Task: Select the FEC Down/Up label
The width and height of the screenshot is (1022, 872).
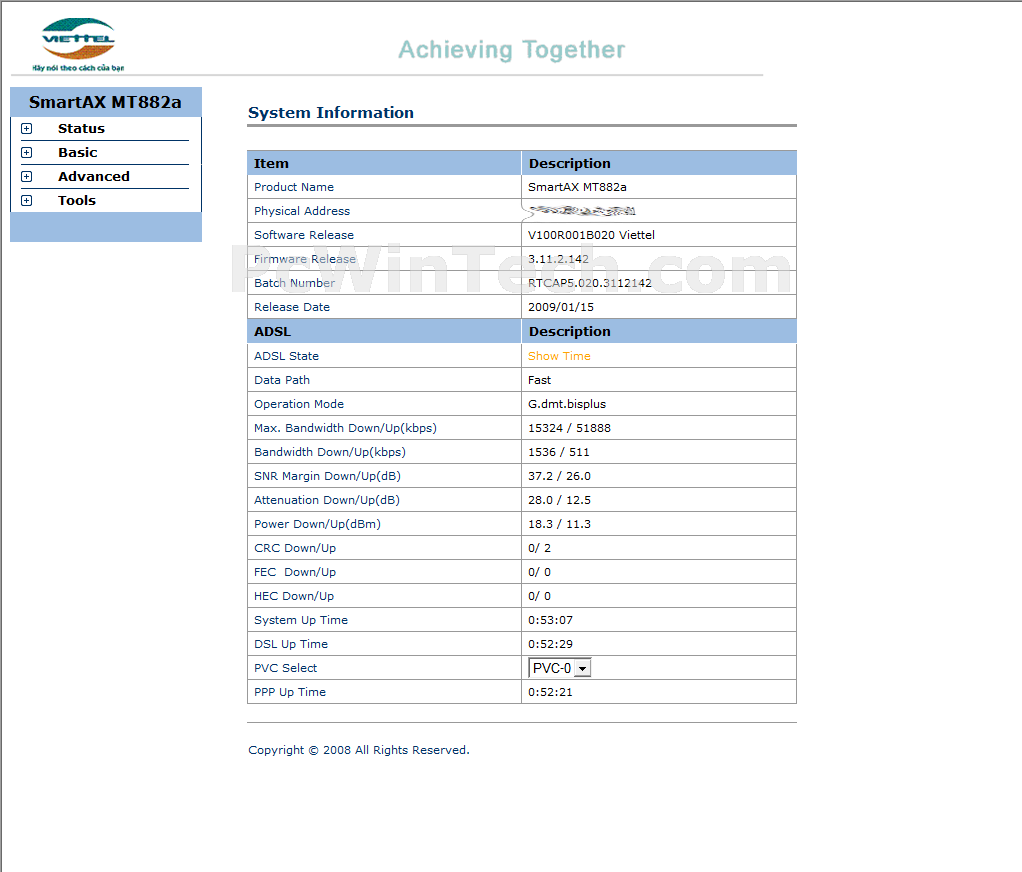Action: [x=295, y=572]
